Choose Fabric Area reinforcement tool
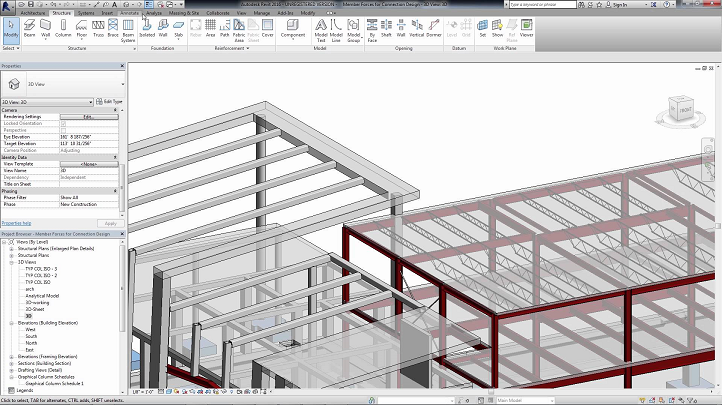 tap(239, 30)
